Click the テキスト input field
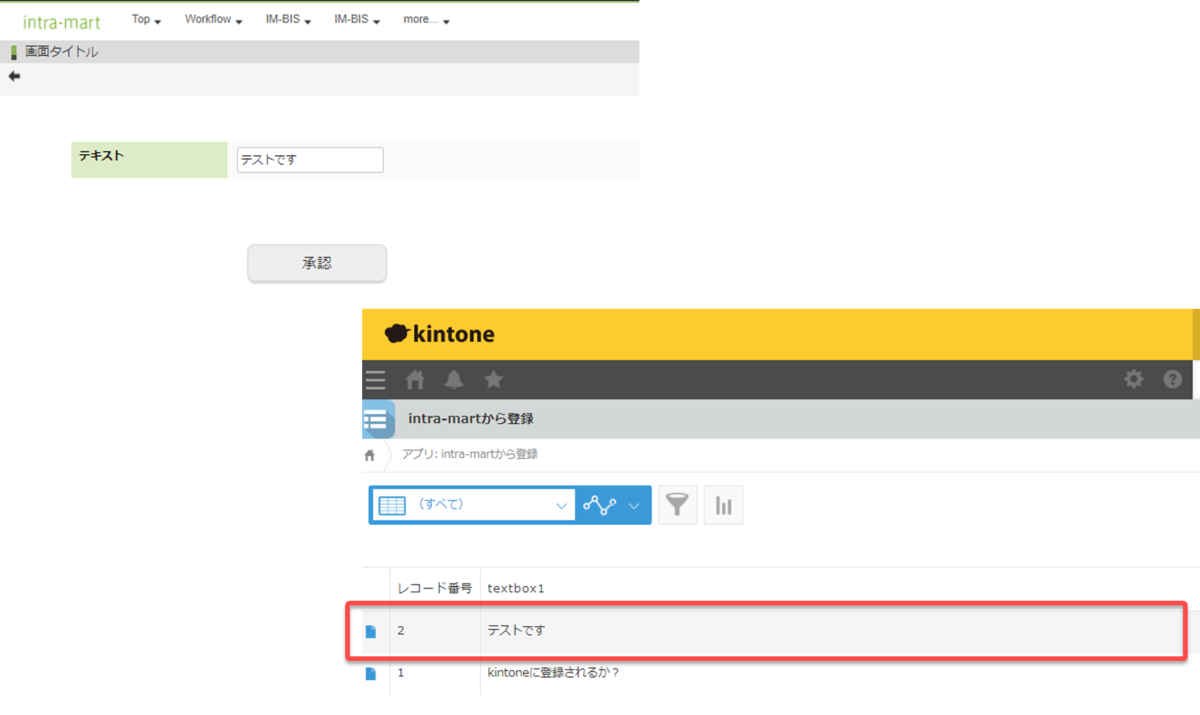The image size is (1200, 715). (310, 160)
